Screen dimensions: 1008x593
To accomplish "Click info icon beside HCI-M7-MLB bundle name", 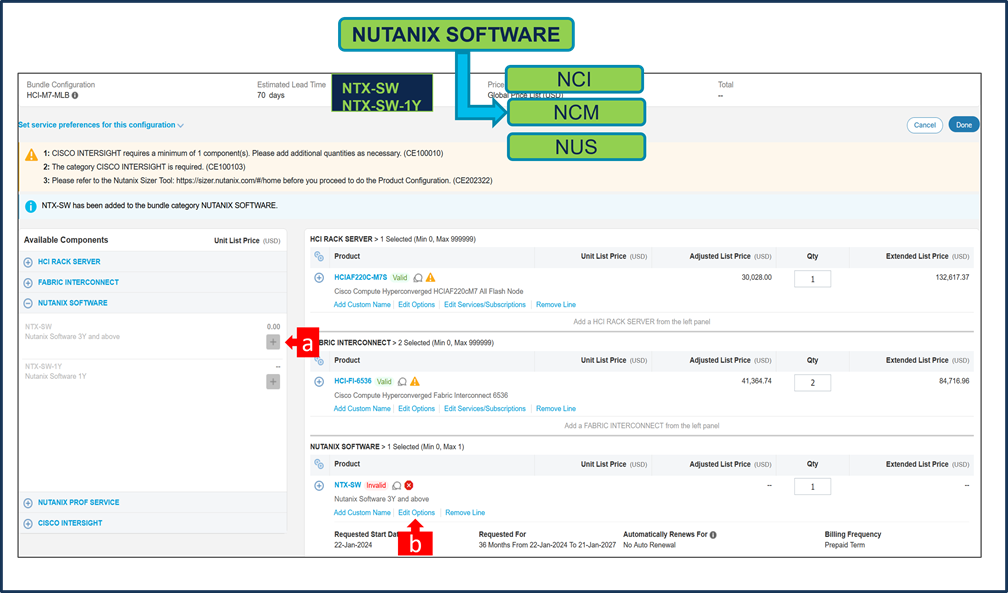I will [x=75, y=95].
